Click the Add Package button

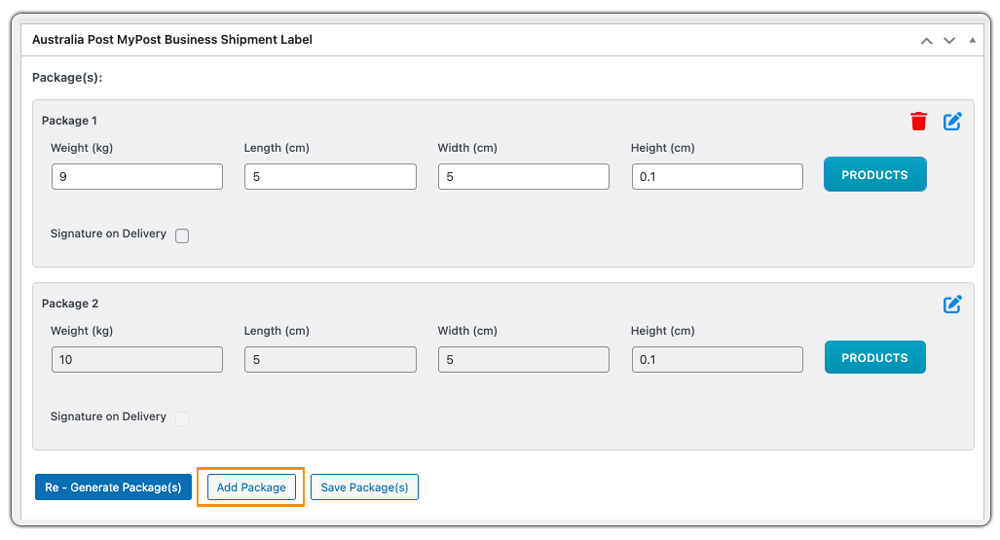(251, 487)
